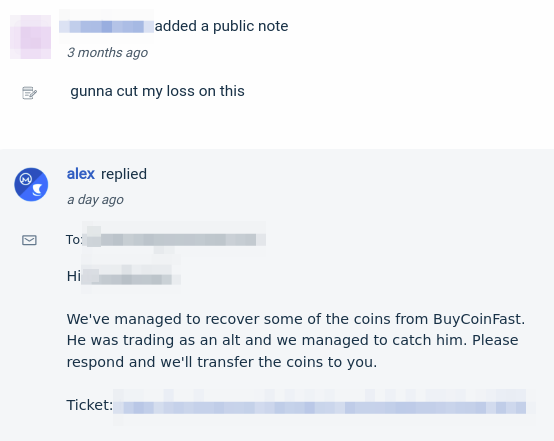Click the public note pencil icon
Screen dimensions: 554x441
point(29,93)
